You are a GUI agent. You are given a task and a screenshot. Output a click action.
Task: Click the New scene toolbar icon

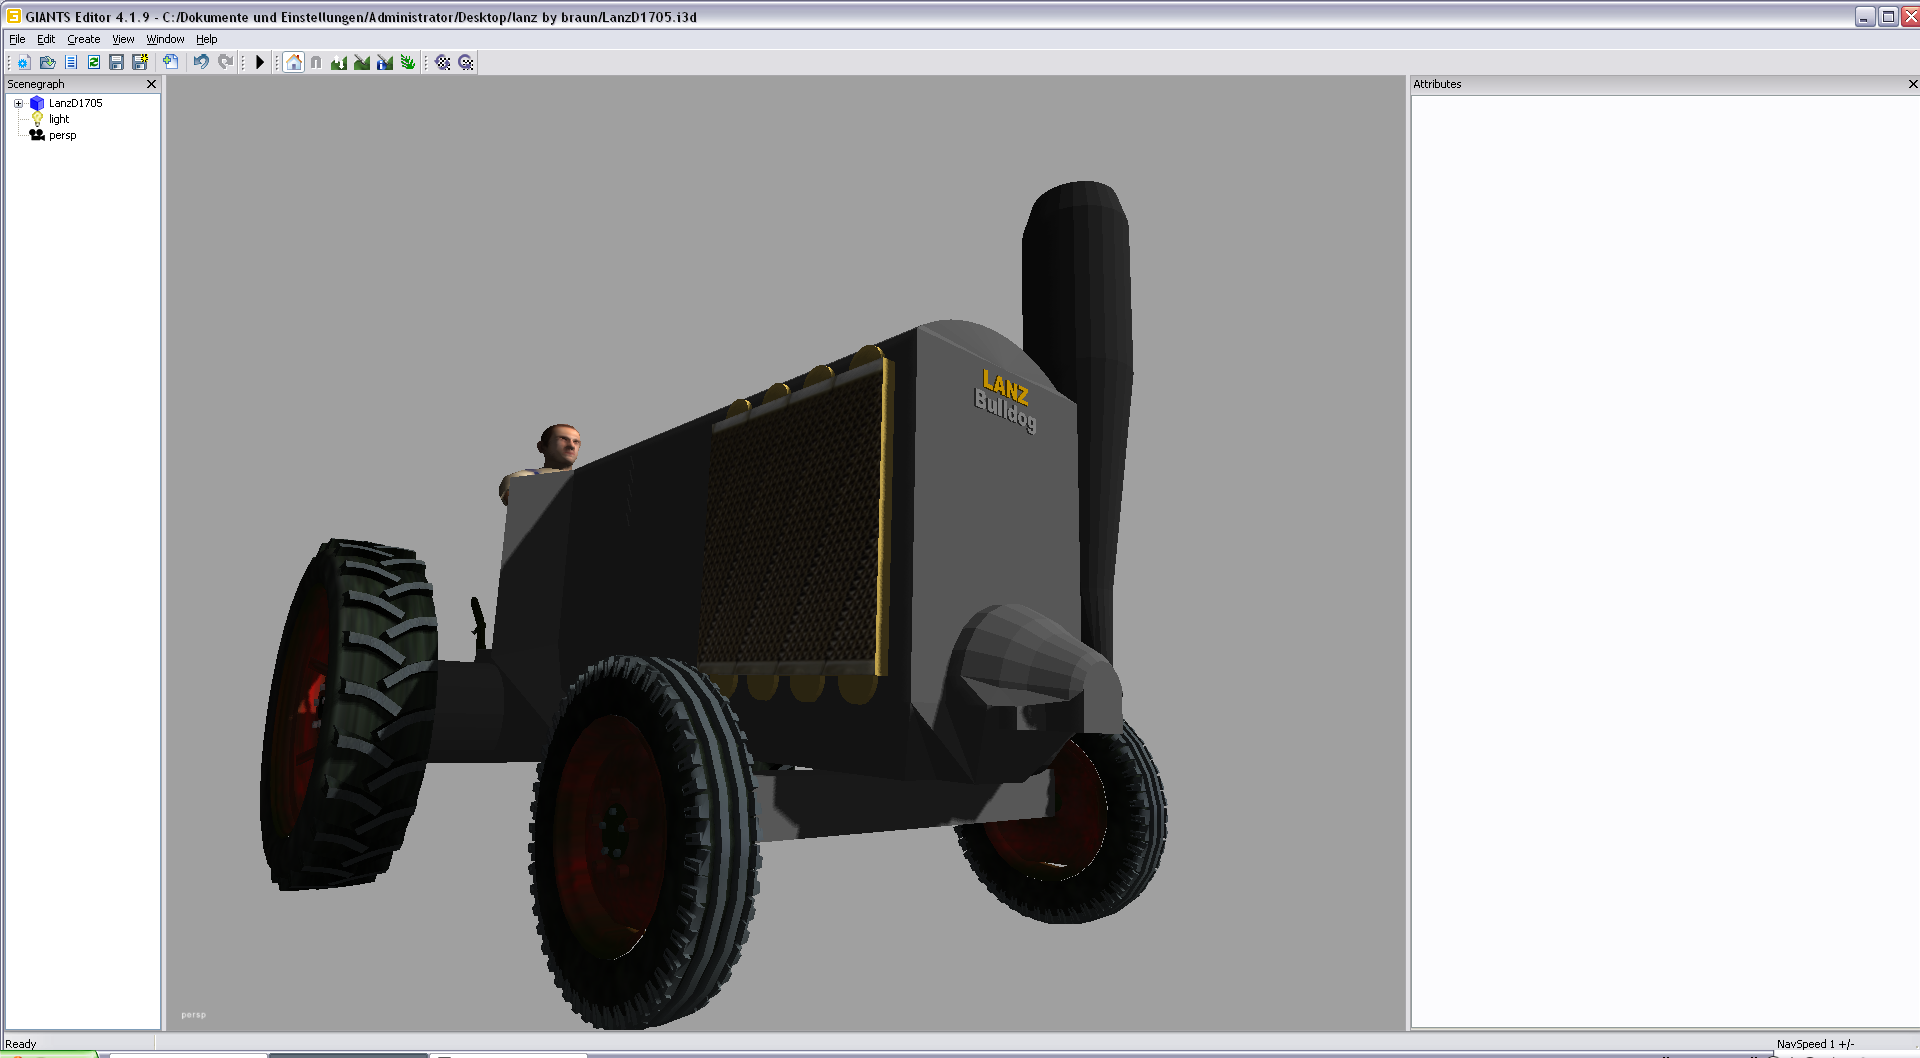click(x=24, y=62)
